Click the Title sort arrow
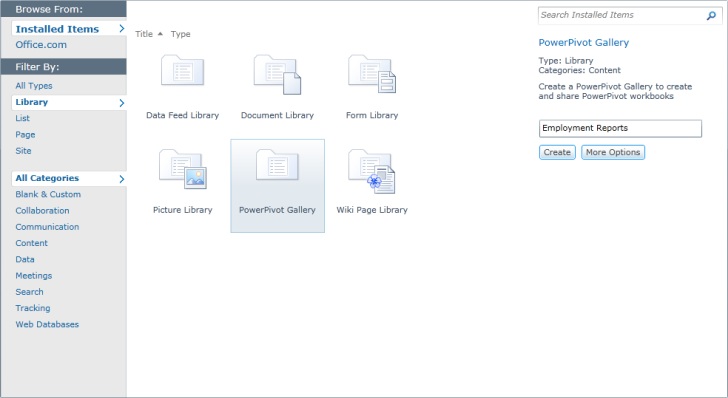 pyautogui.click(x=160, y=34)
